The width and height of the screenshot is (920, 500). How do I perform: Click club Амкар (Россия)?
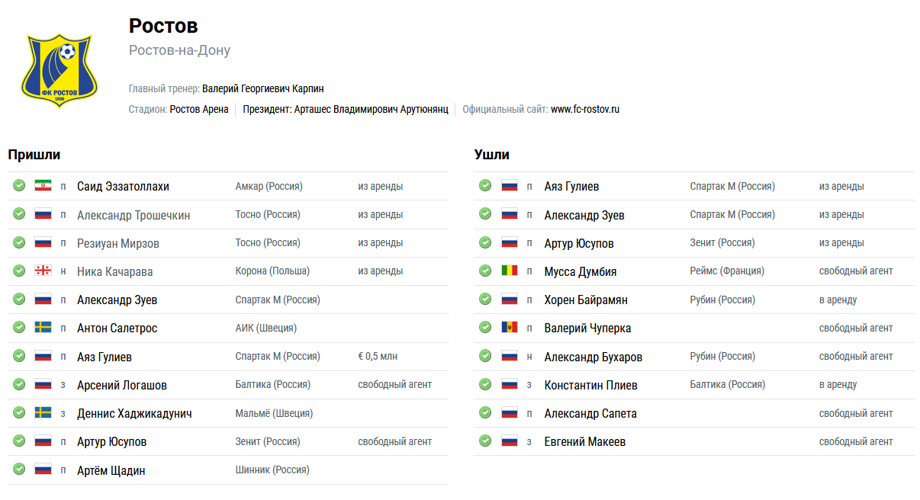269,186
